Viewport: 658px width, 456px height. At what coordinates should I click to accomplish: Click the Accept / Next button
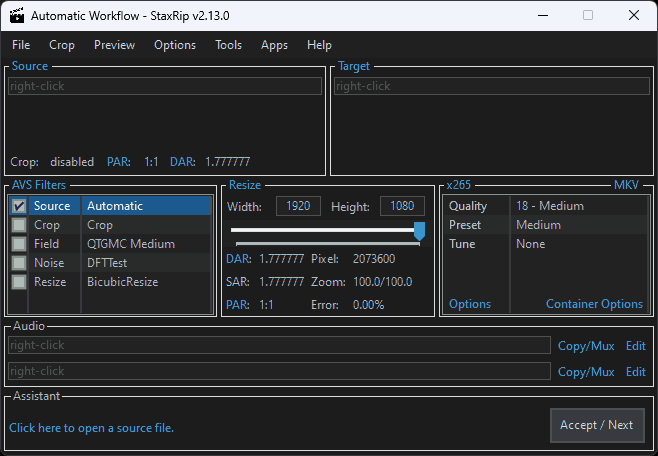coord(597,425)
